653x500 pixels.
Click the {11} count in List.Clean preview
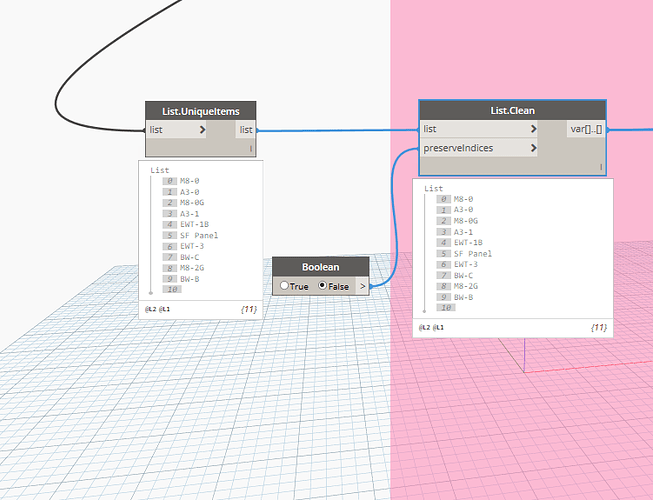click(x=599, y=328)
